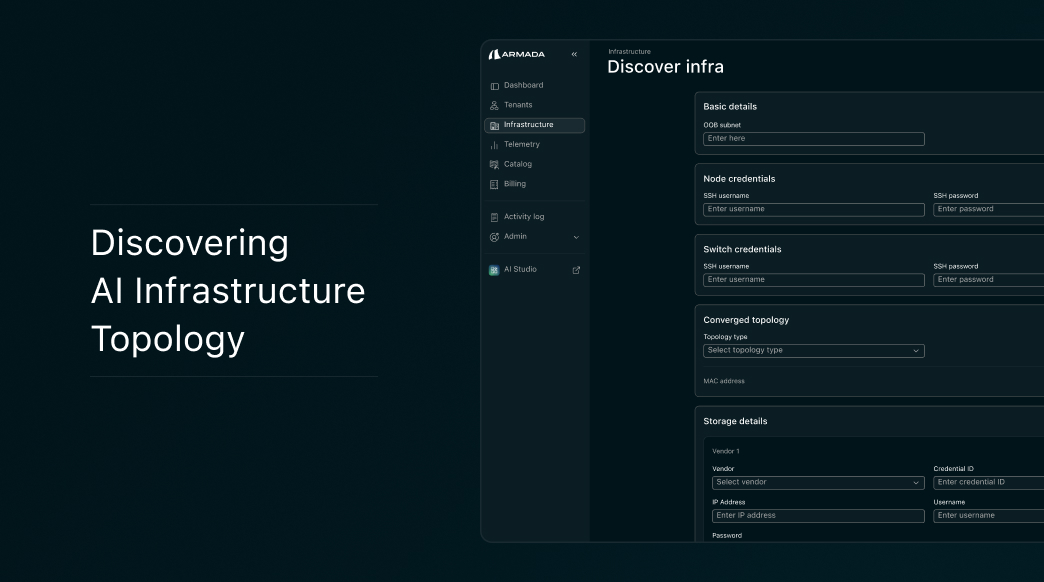1044x582 pixels.
Task: Click the Infrastructure breadcrumb above title
Action: 629,51
